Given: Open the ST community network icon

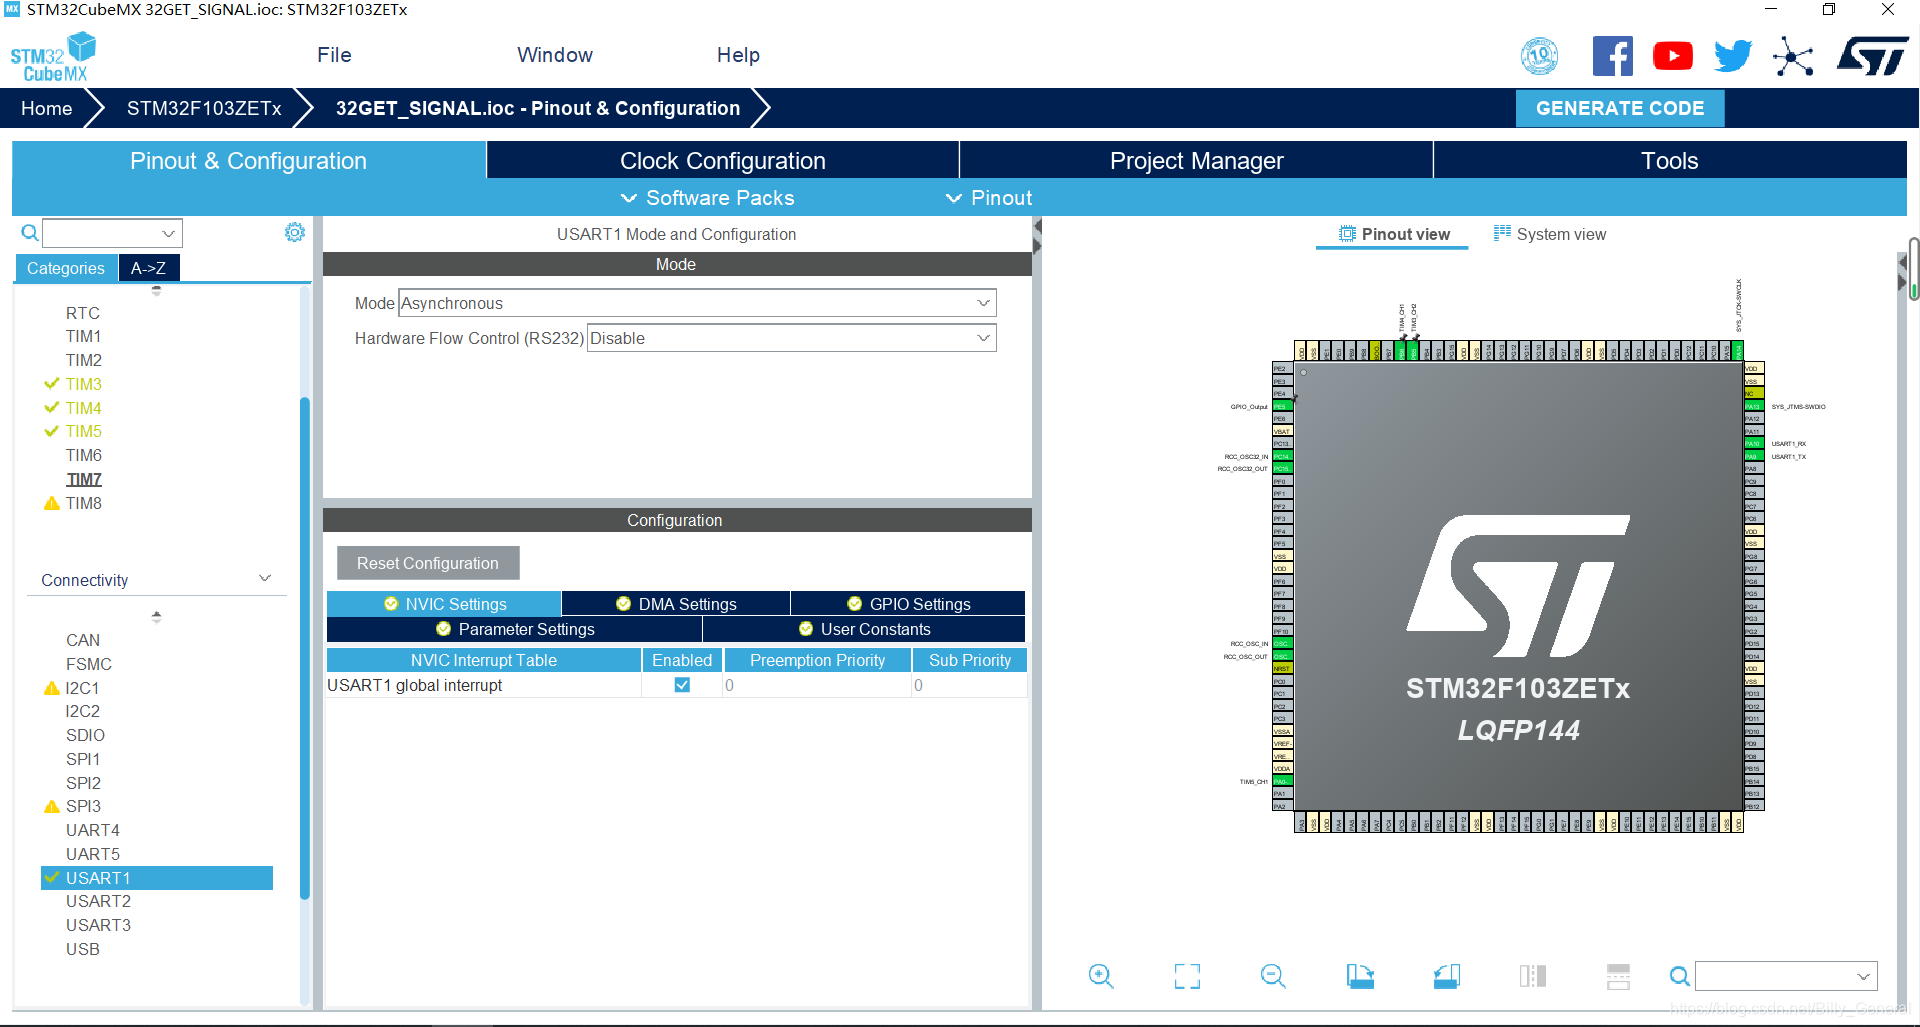Looking at the screenshot, I should click(x=1793, y=56).
